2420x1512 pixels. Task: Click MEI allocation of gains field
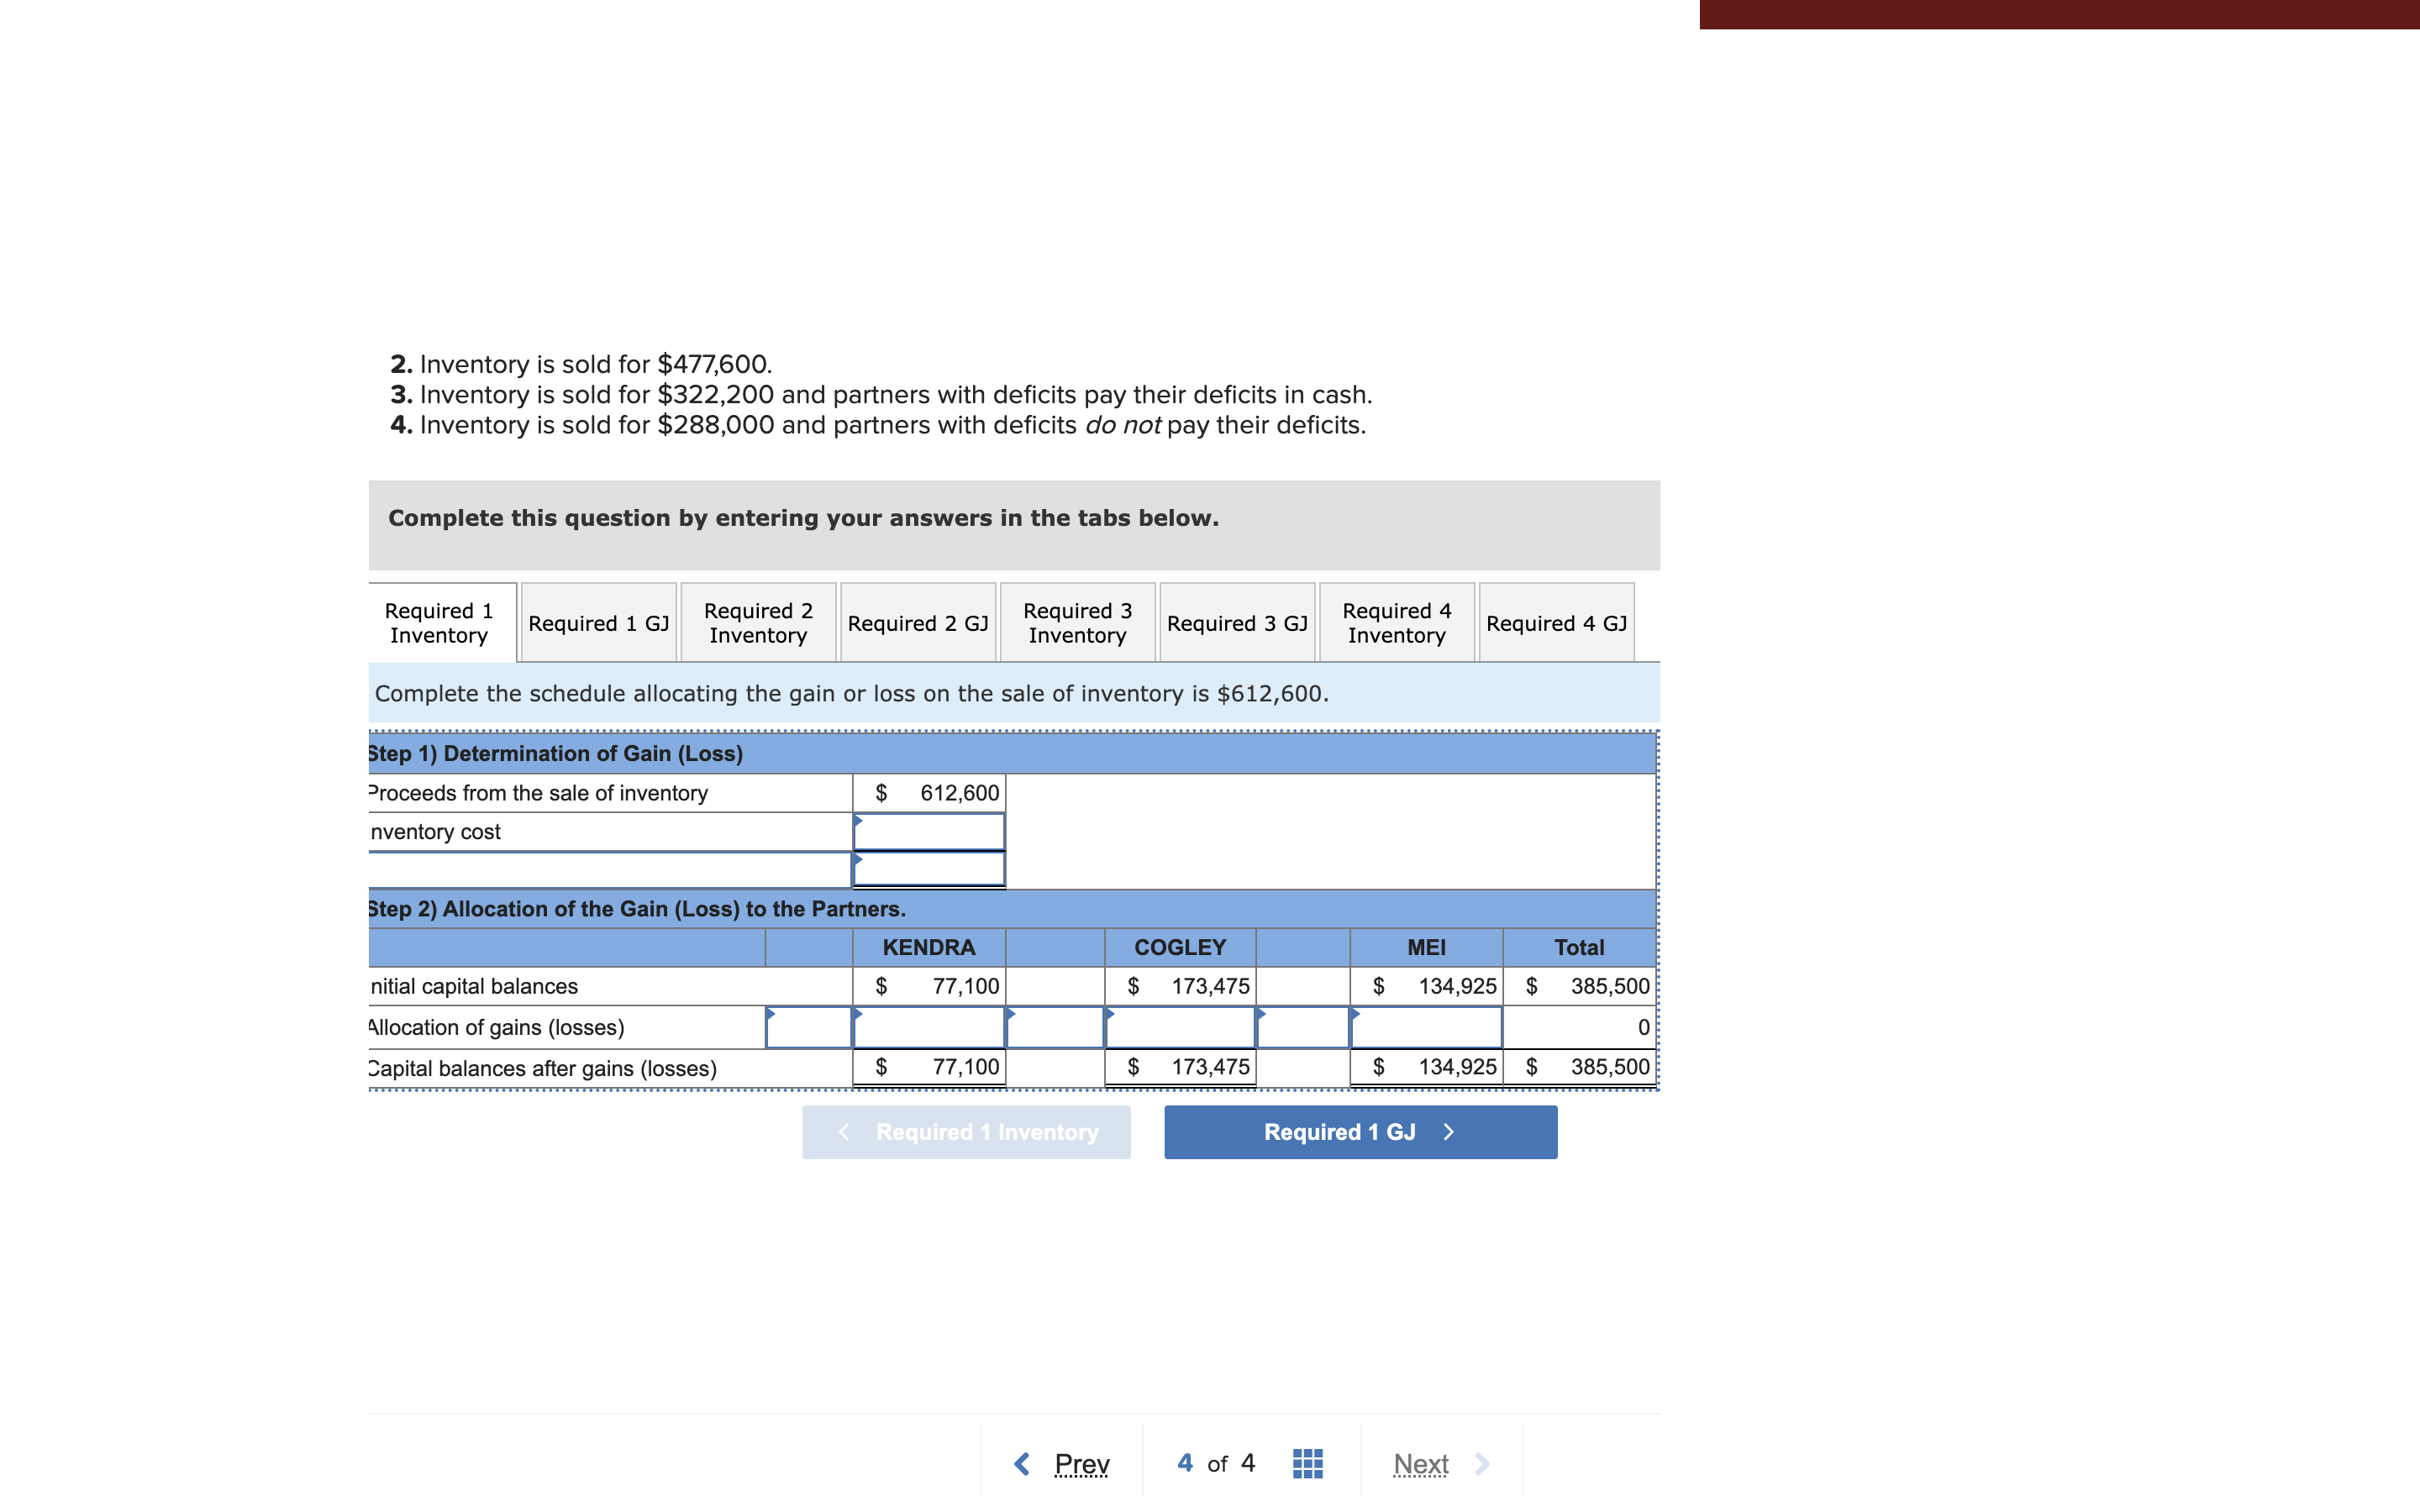click(x=1426, y=1027)
